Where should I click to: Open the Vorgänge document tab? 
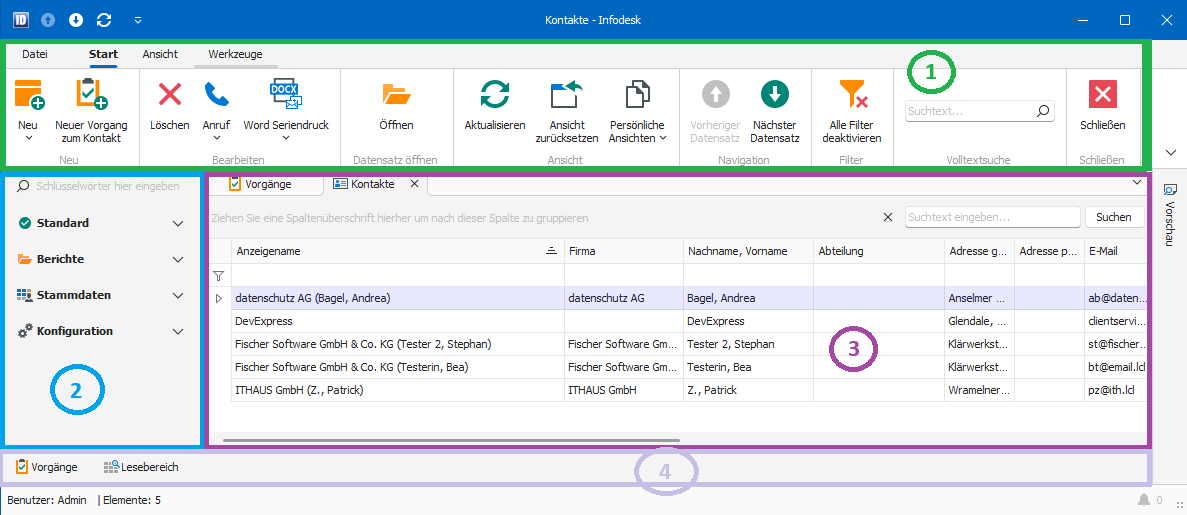[x=262, y=184]
